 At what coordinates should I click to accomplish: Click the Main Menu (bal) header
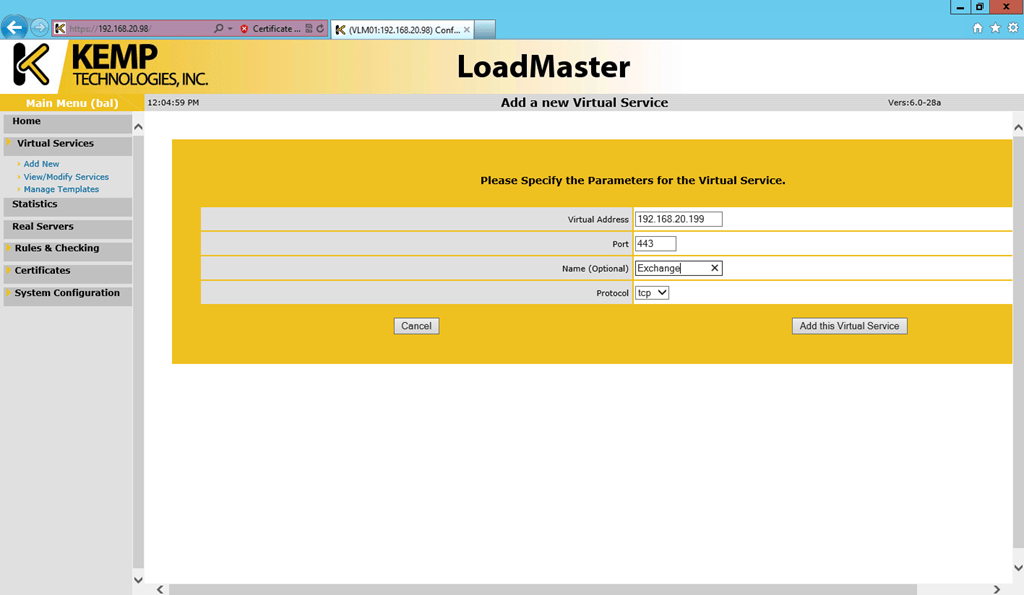pos(72,103)
